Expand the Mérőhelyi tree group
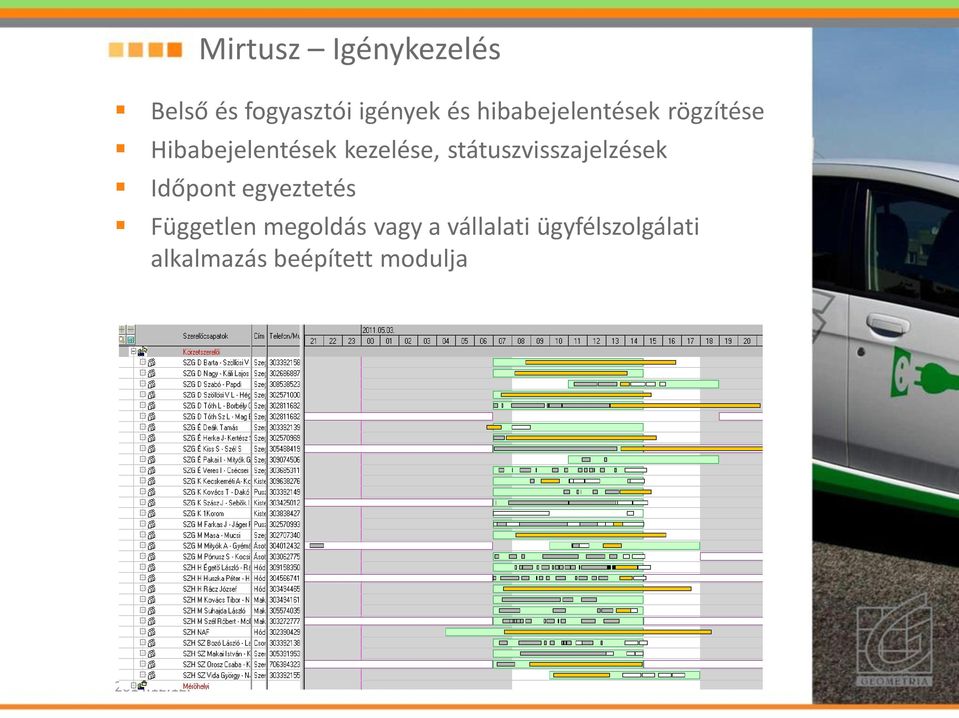This screenshot has height=718, width=959. point(133,686)
